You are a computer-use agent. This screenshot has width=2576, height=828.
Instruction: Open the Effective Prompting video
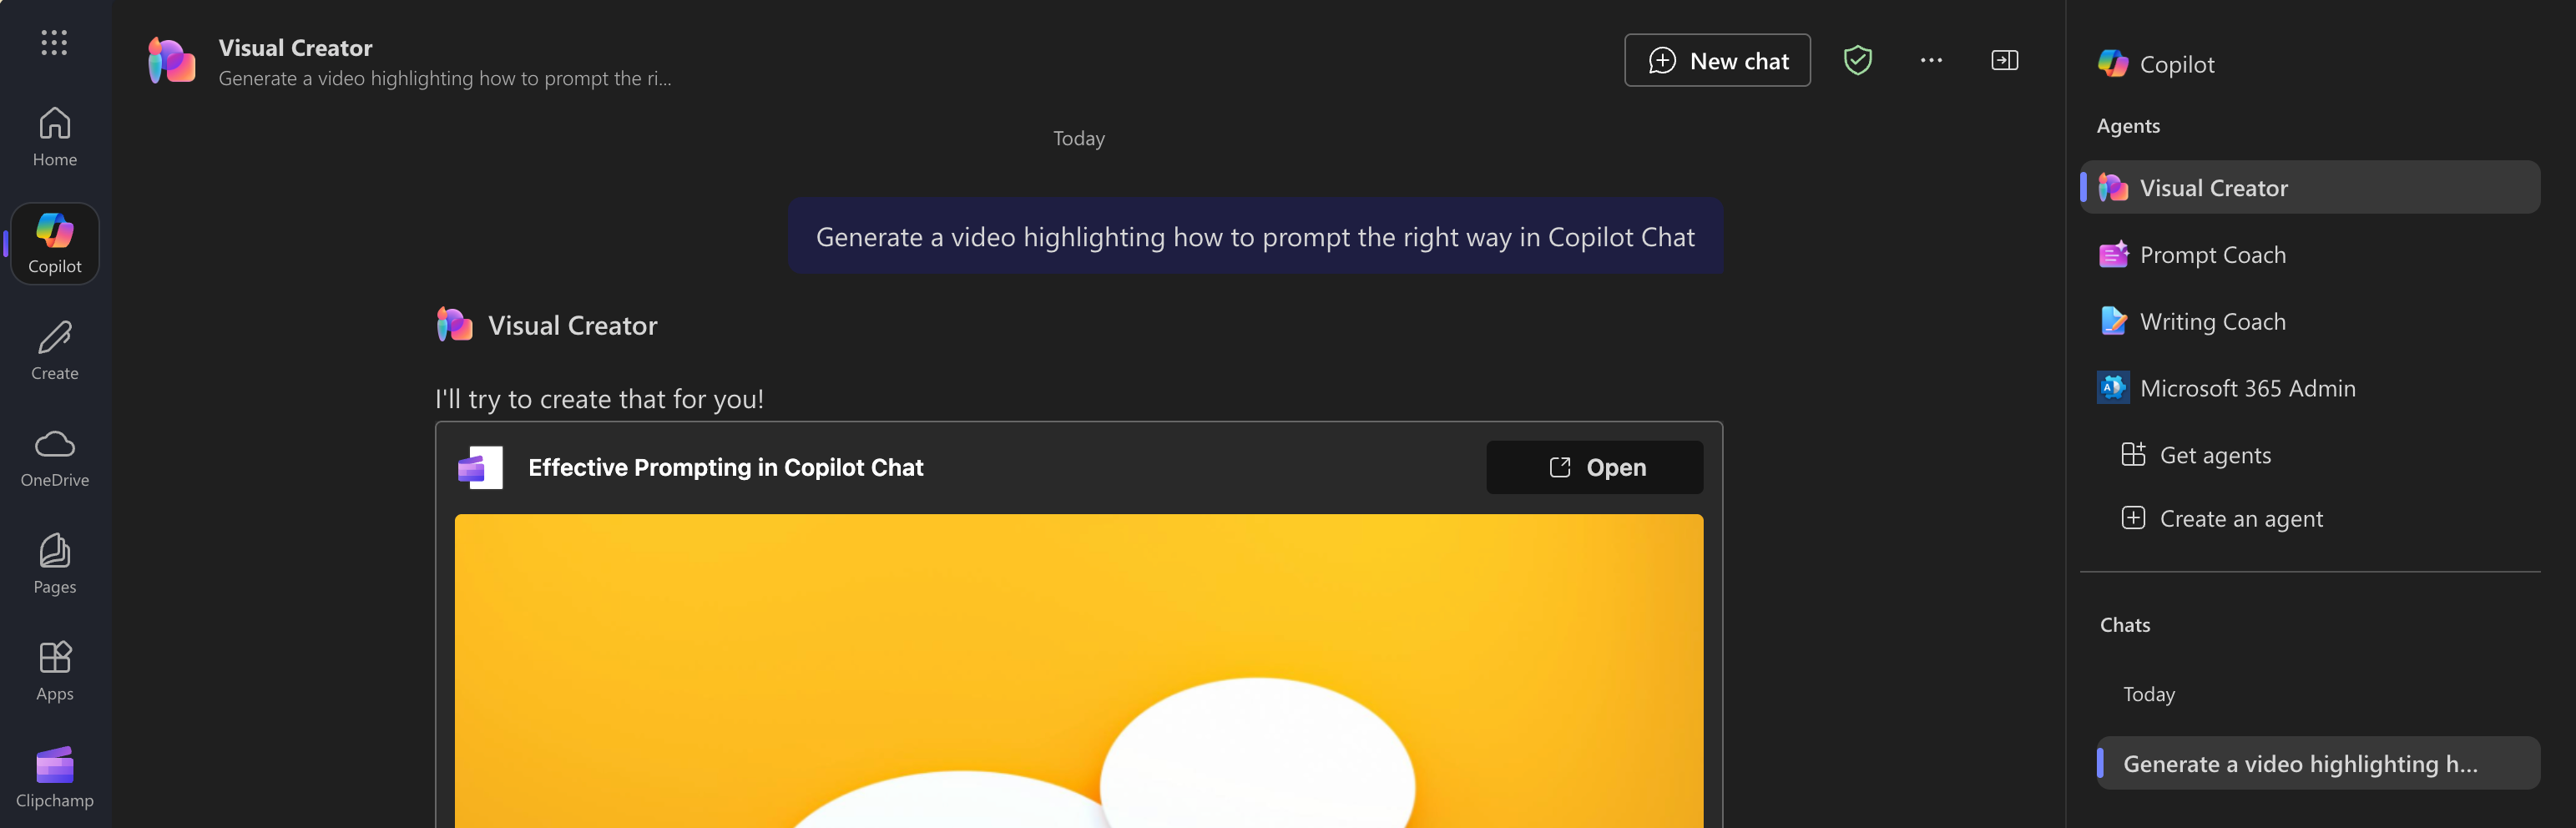1594,467
